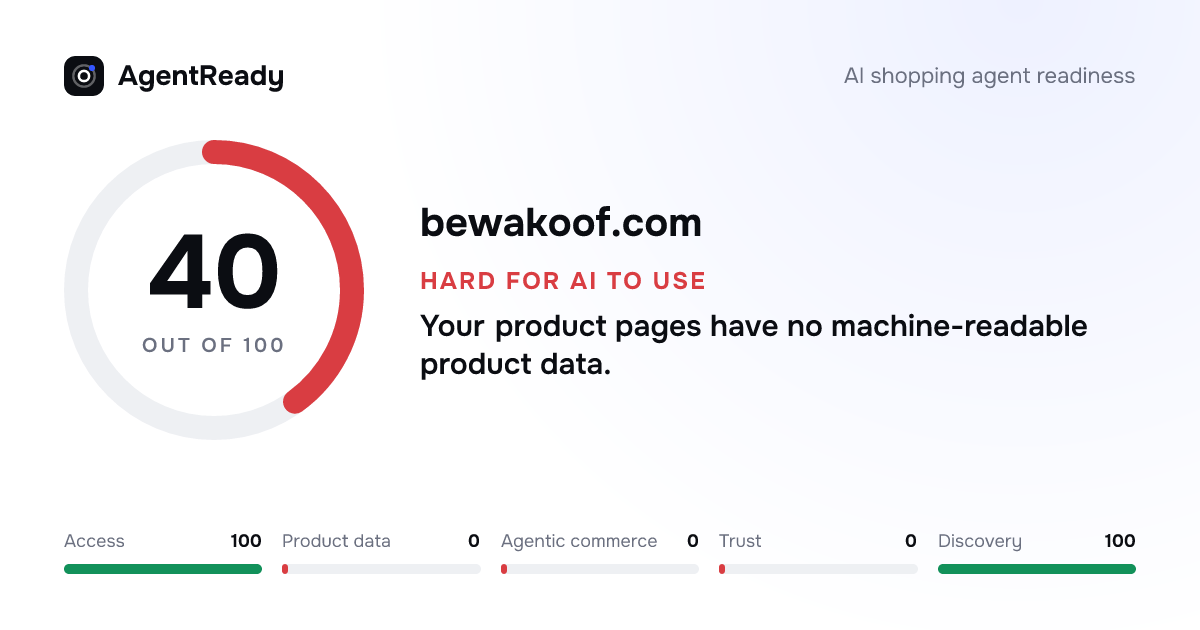Click the Discovery category label

click(980, 541)
